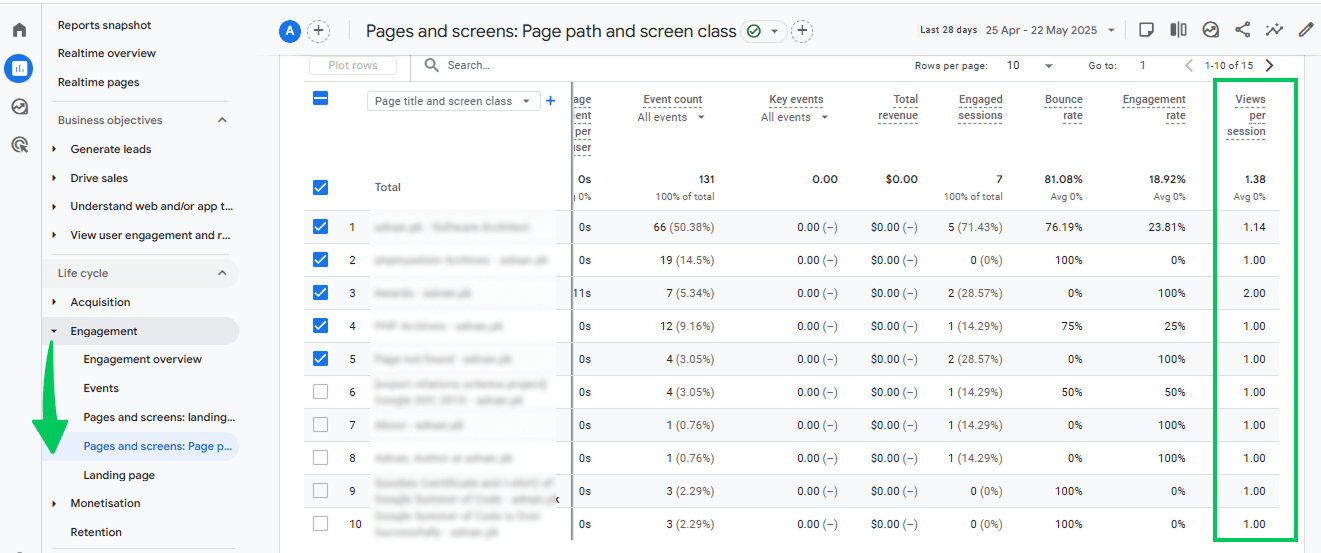The image size is (1321, 553).
Task: Check row 9 checkbox
Action: coord(320,491)
